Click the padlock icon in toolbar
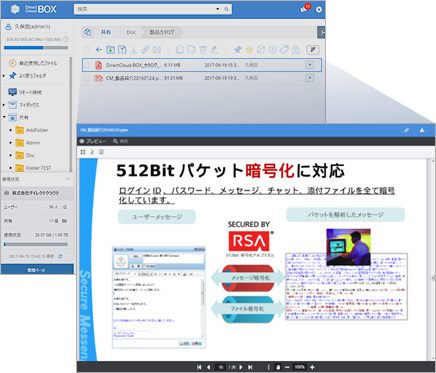Viewport: 436px width, 373px height. pos(296,50)
